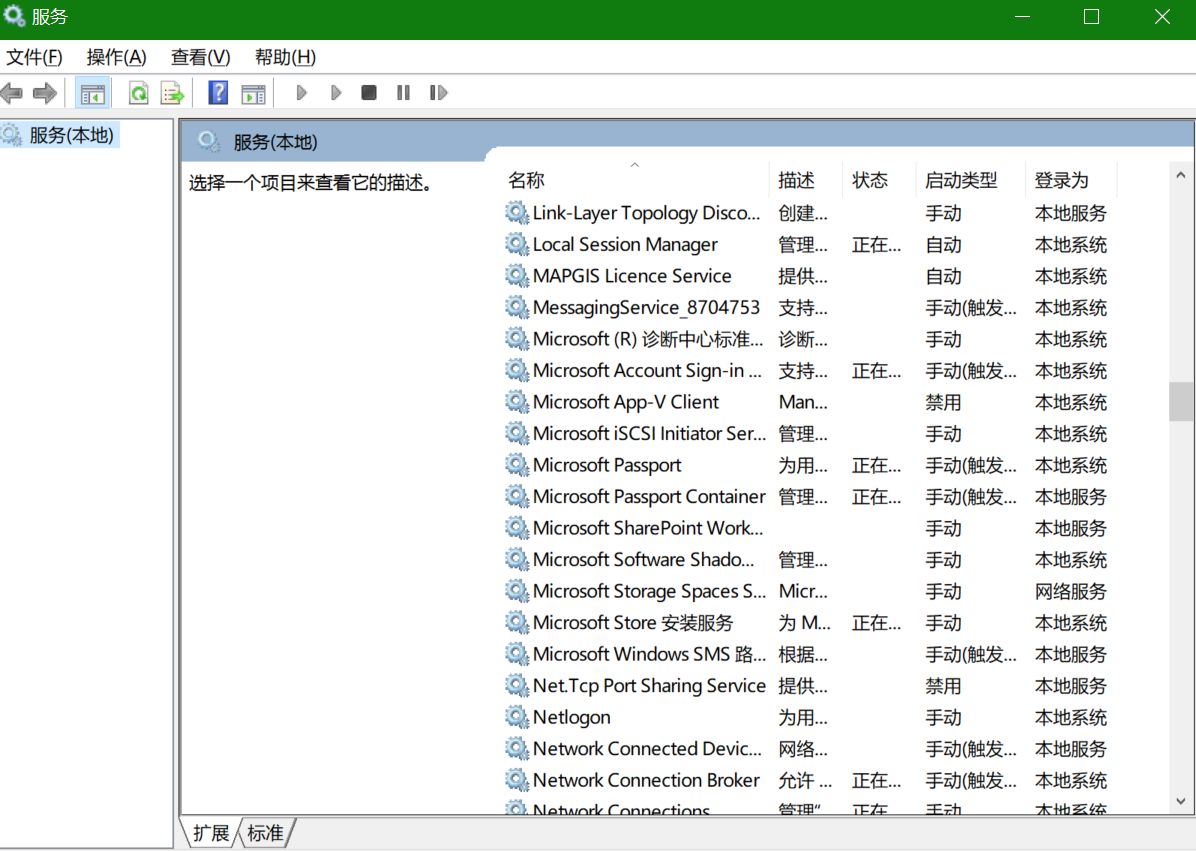Click gear icon beside Netlogon
1196x851 pixels.
[x=517, y=717]
